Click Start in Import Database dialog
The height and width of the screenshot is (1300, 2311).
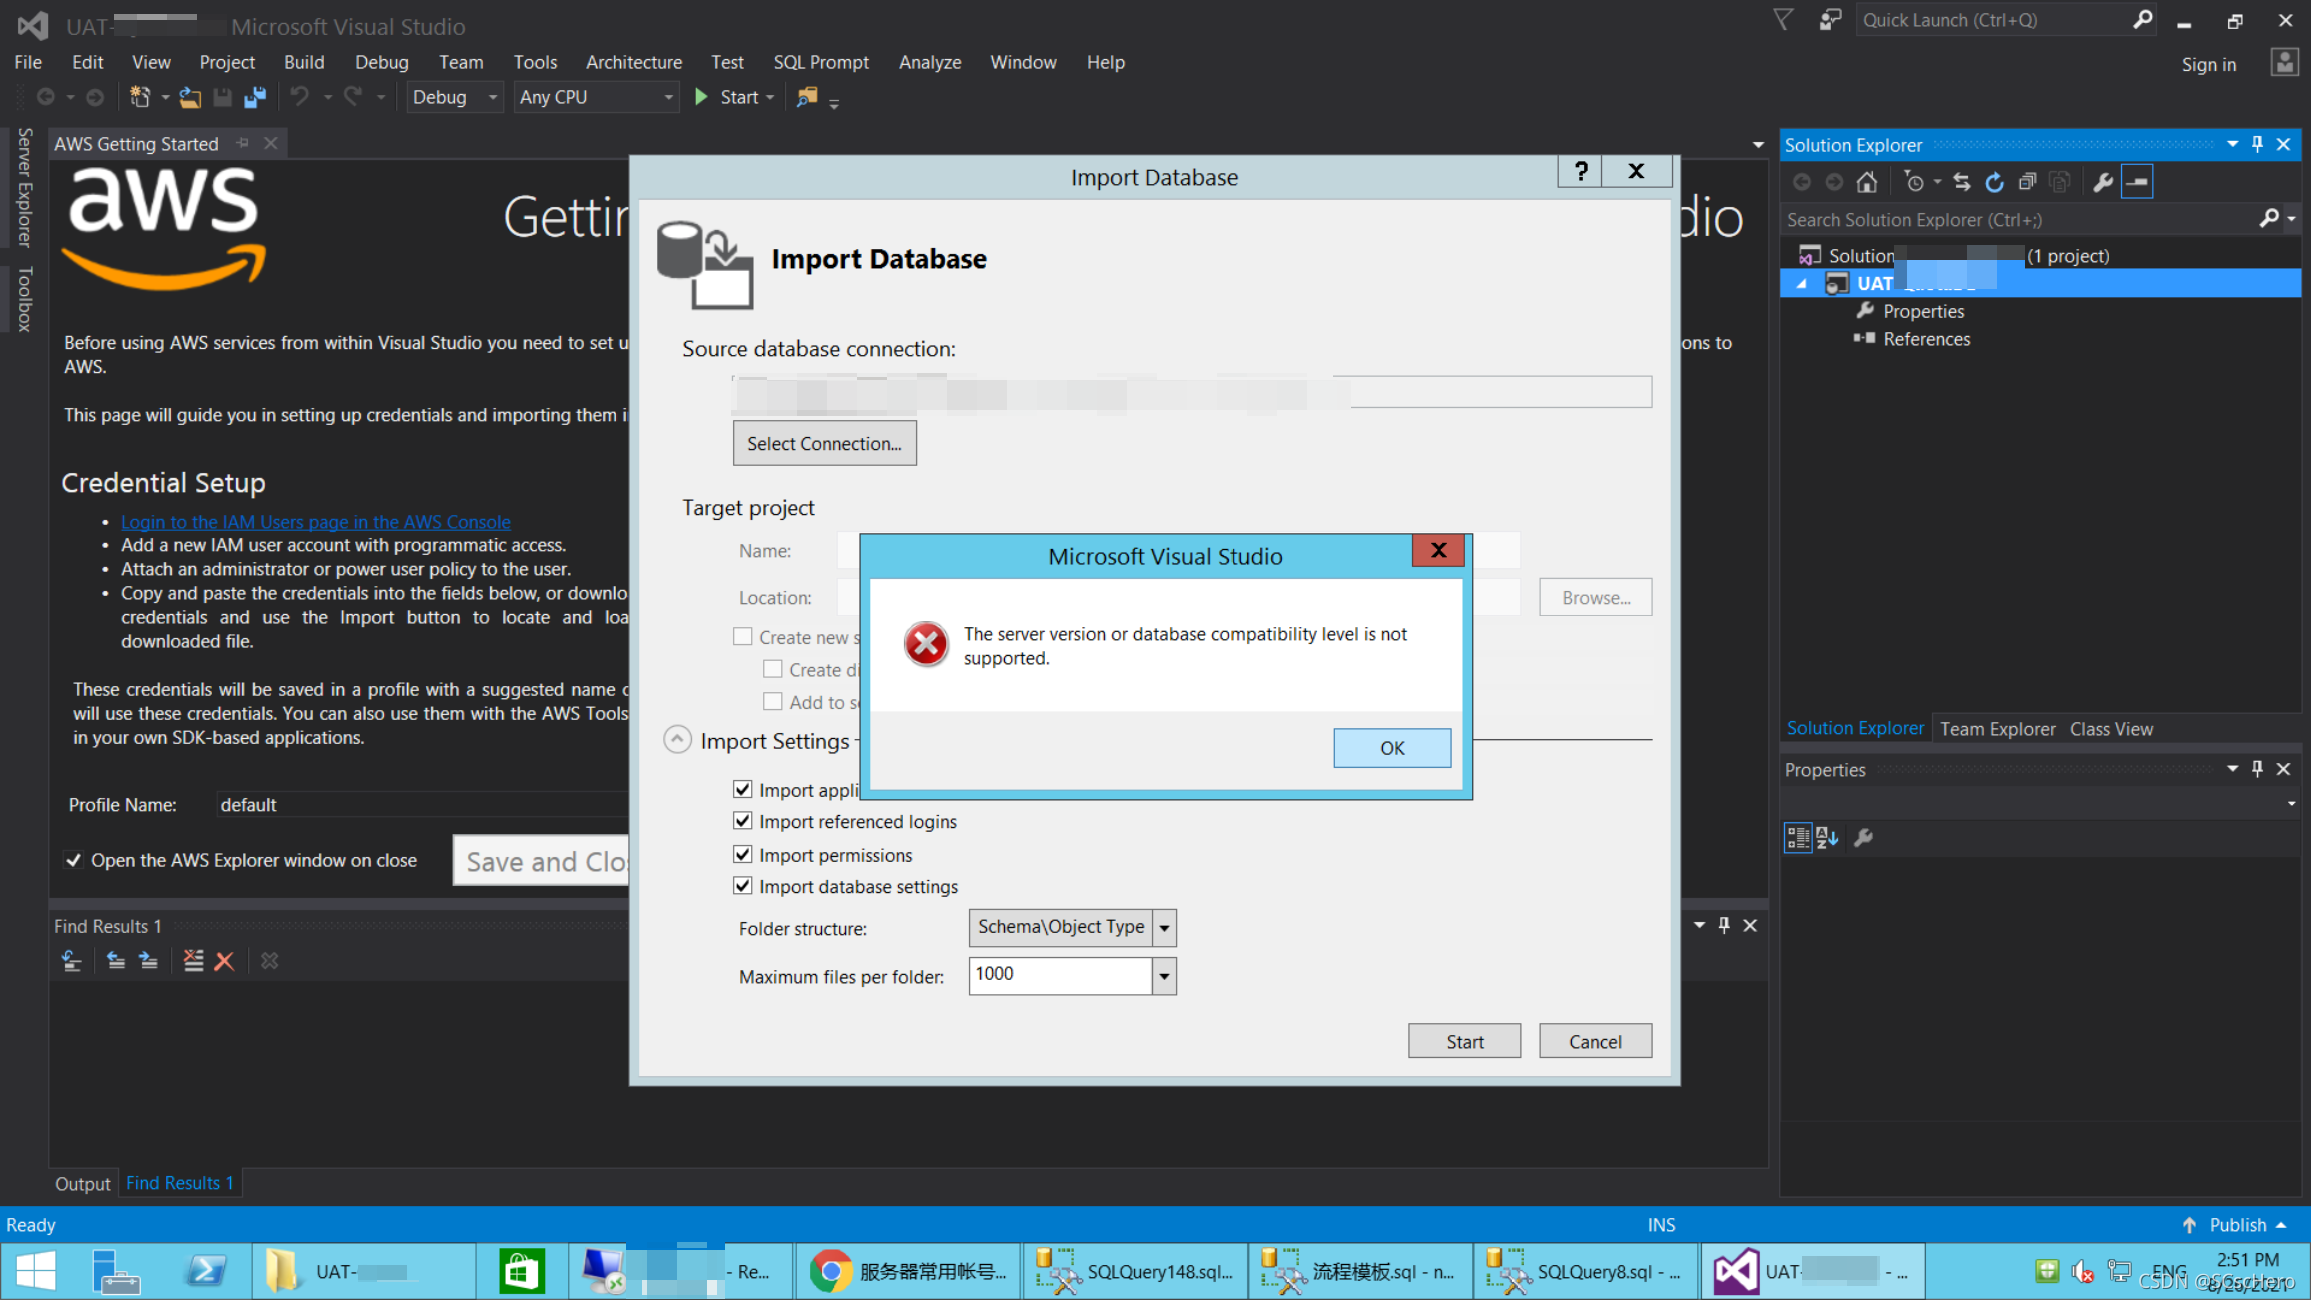[1464, 1041]
